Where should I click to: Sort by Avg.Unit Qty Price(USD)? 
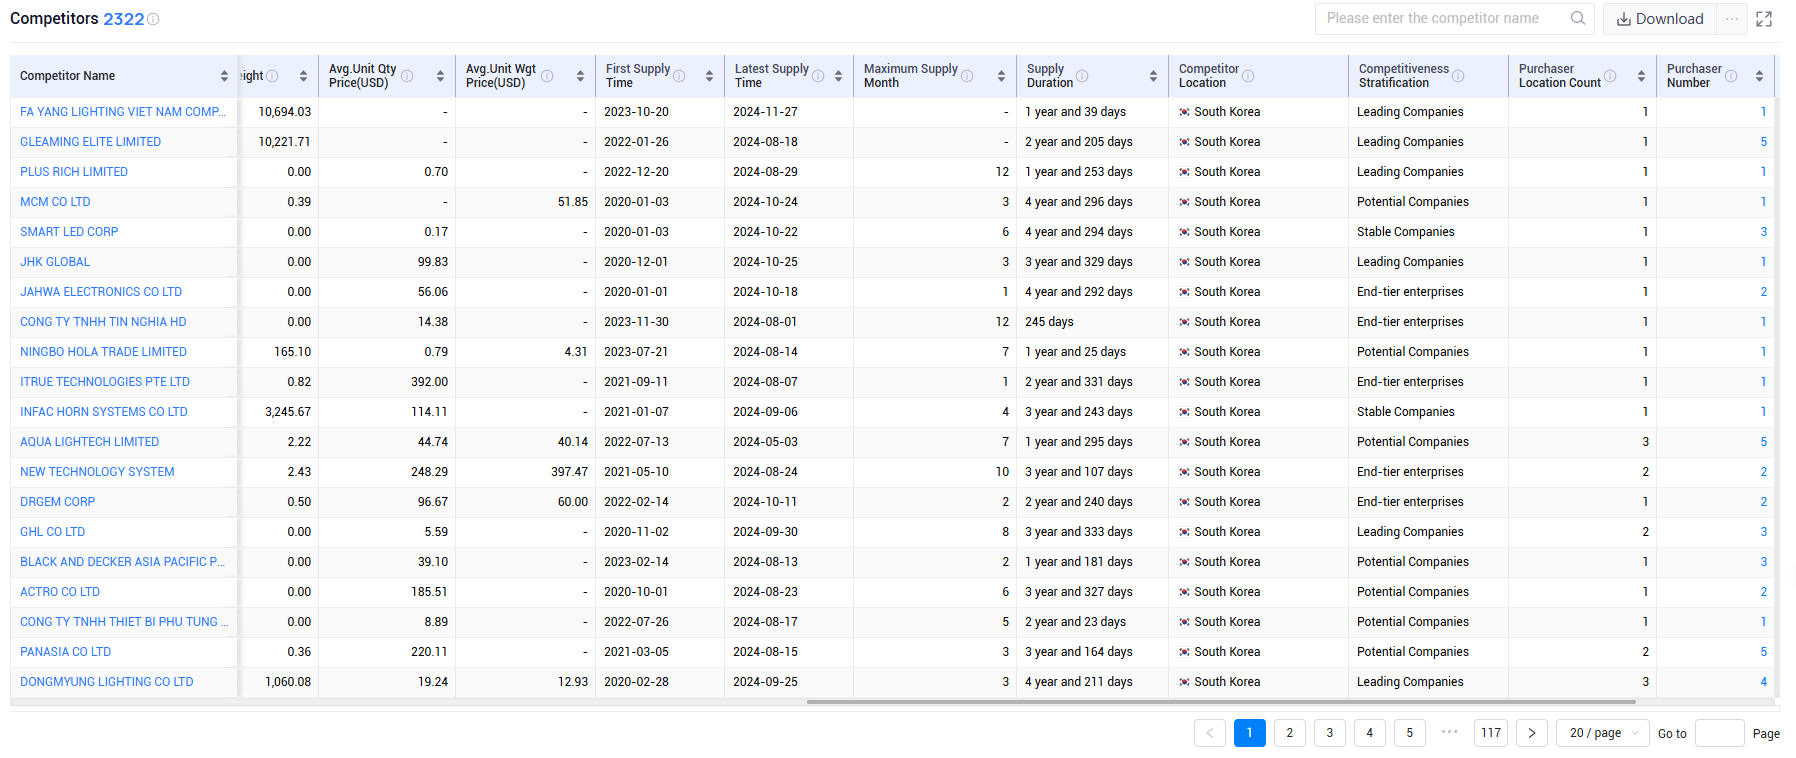[440, 76]
